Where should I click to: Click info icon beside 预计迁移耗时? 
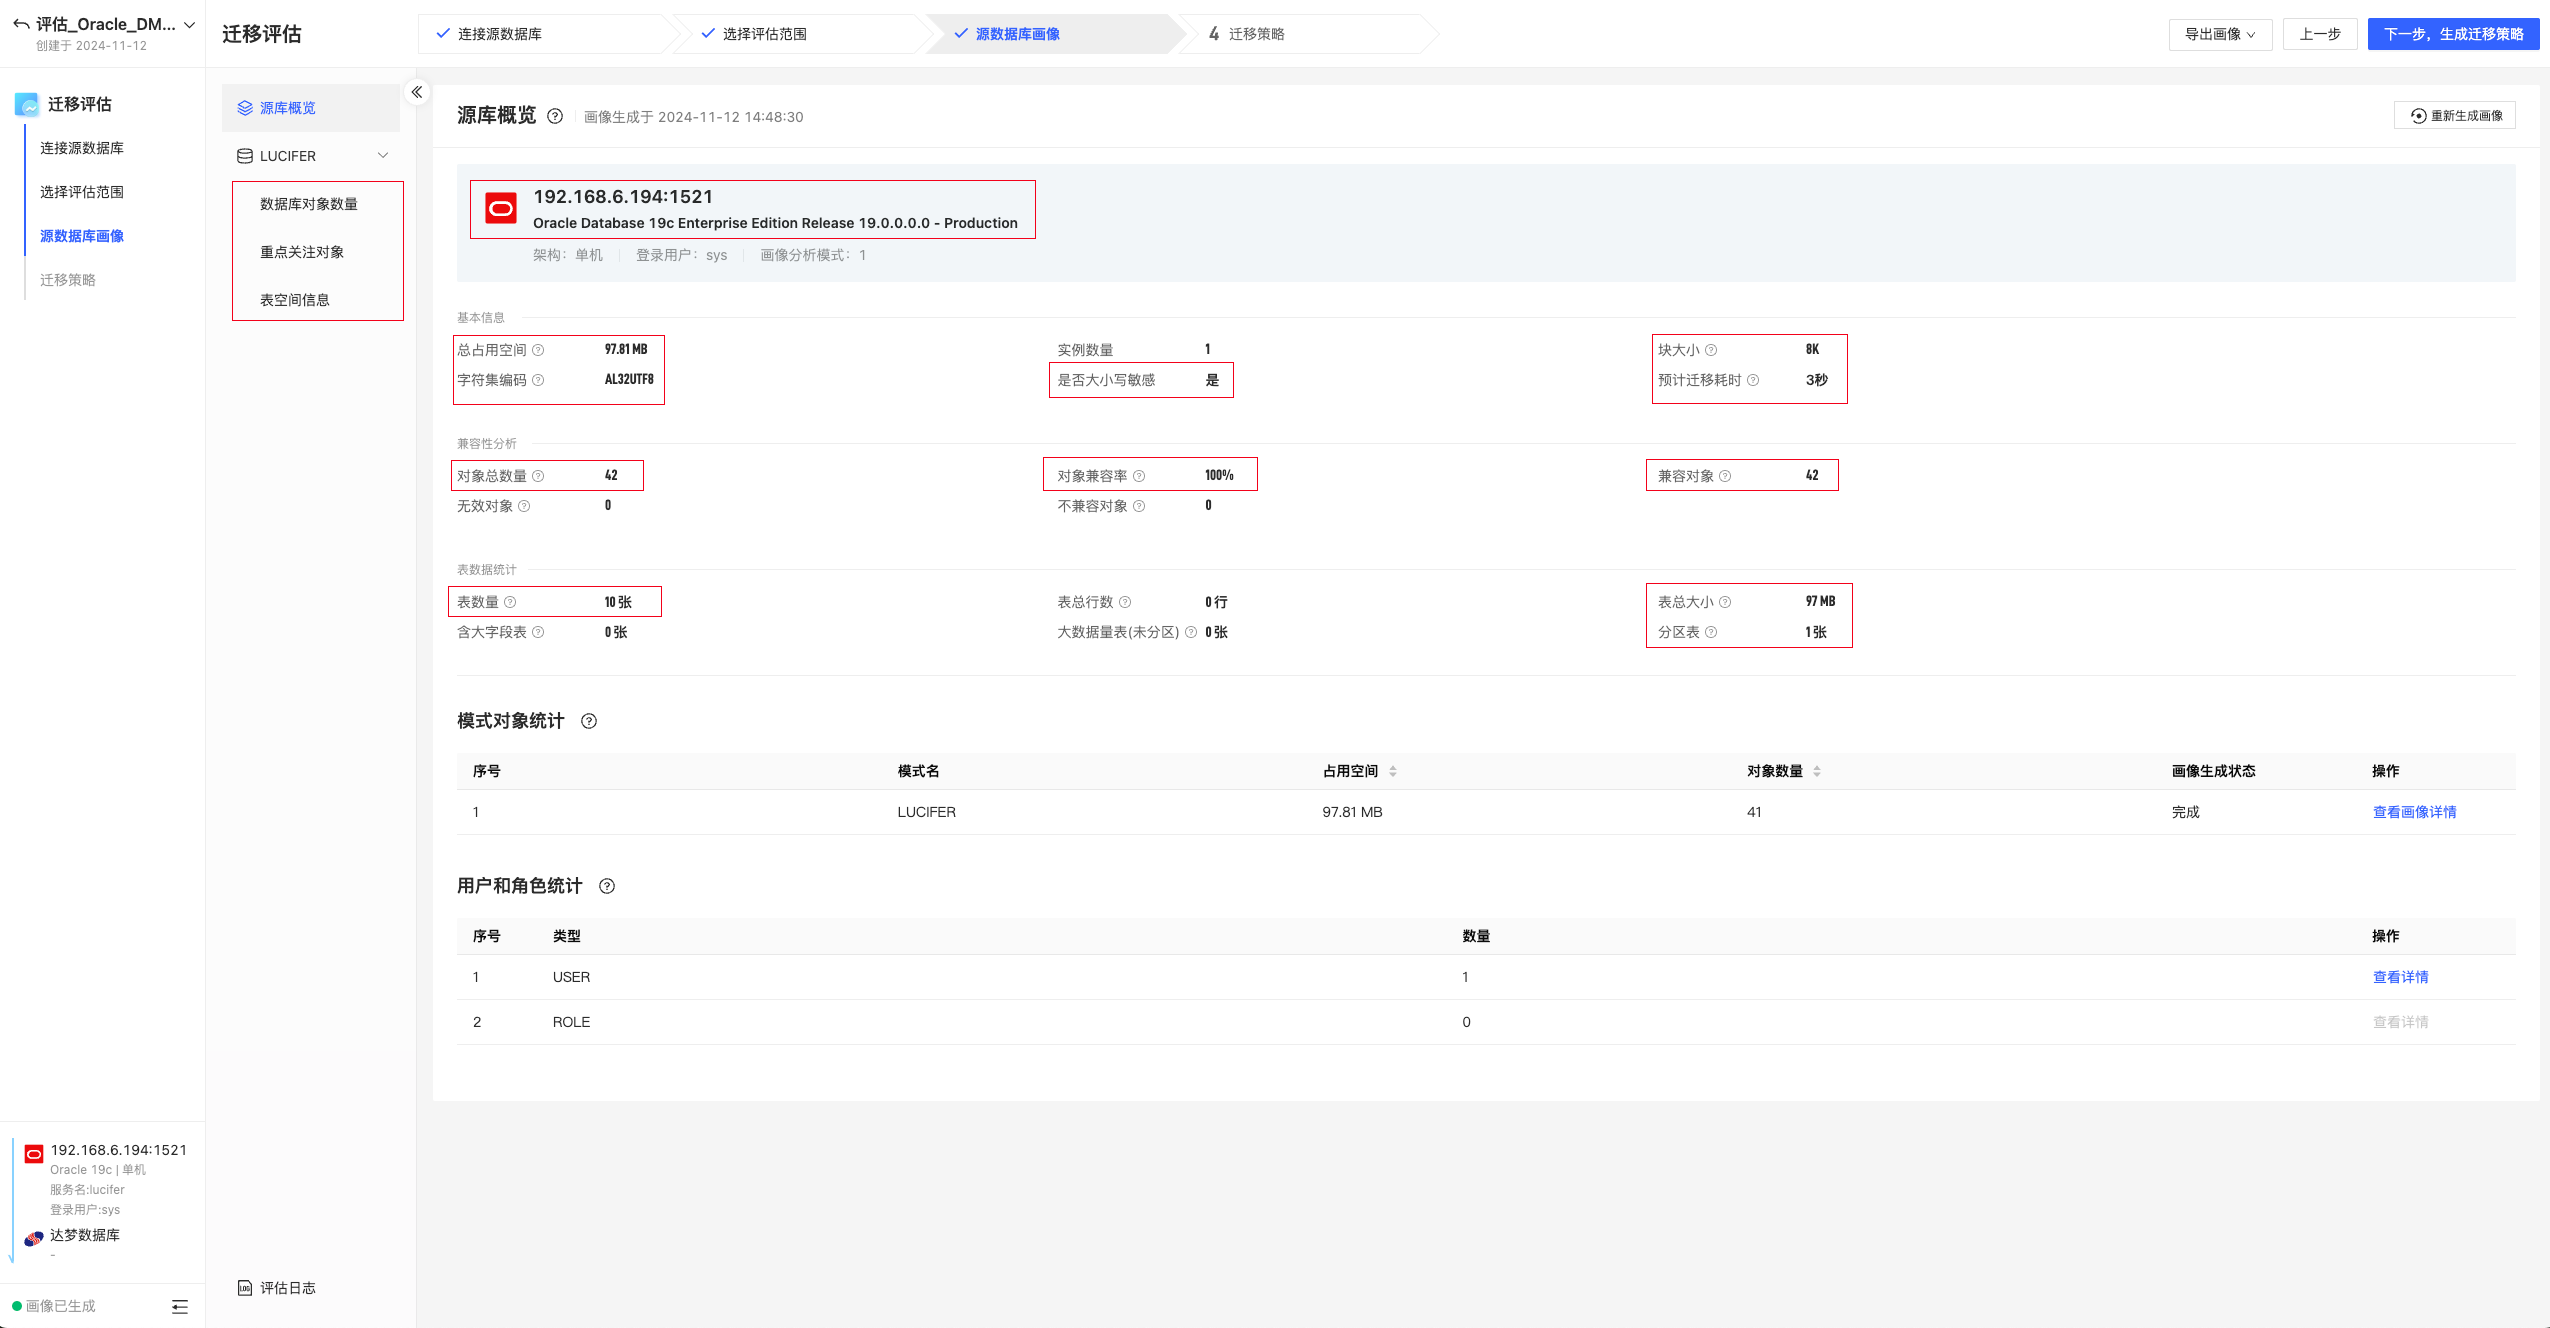coord(1753,380)
